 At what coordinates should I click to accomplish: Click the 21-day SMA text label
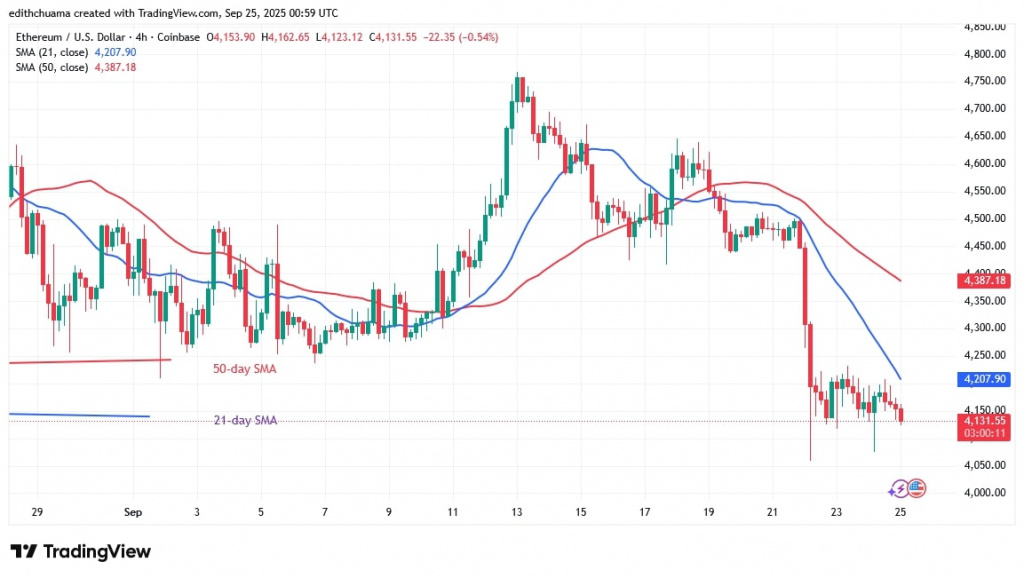click(x=245, y=420)
